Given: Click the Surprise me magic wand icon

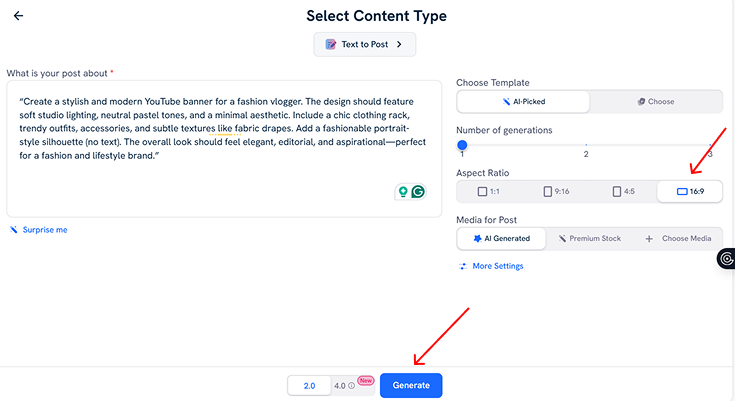Looking at the screenshot, I should coord(14,230).
